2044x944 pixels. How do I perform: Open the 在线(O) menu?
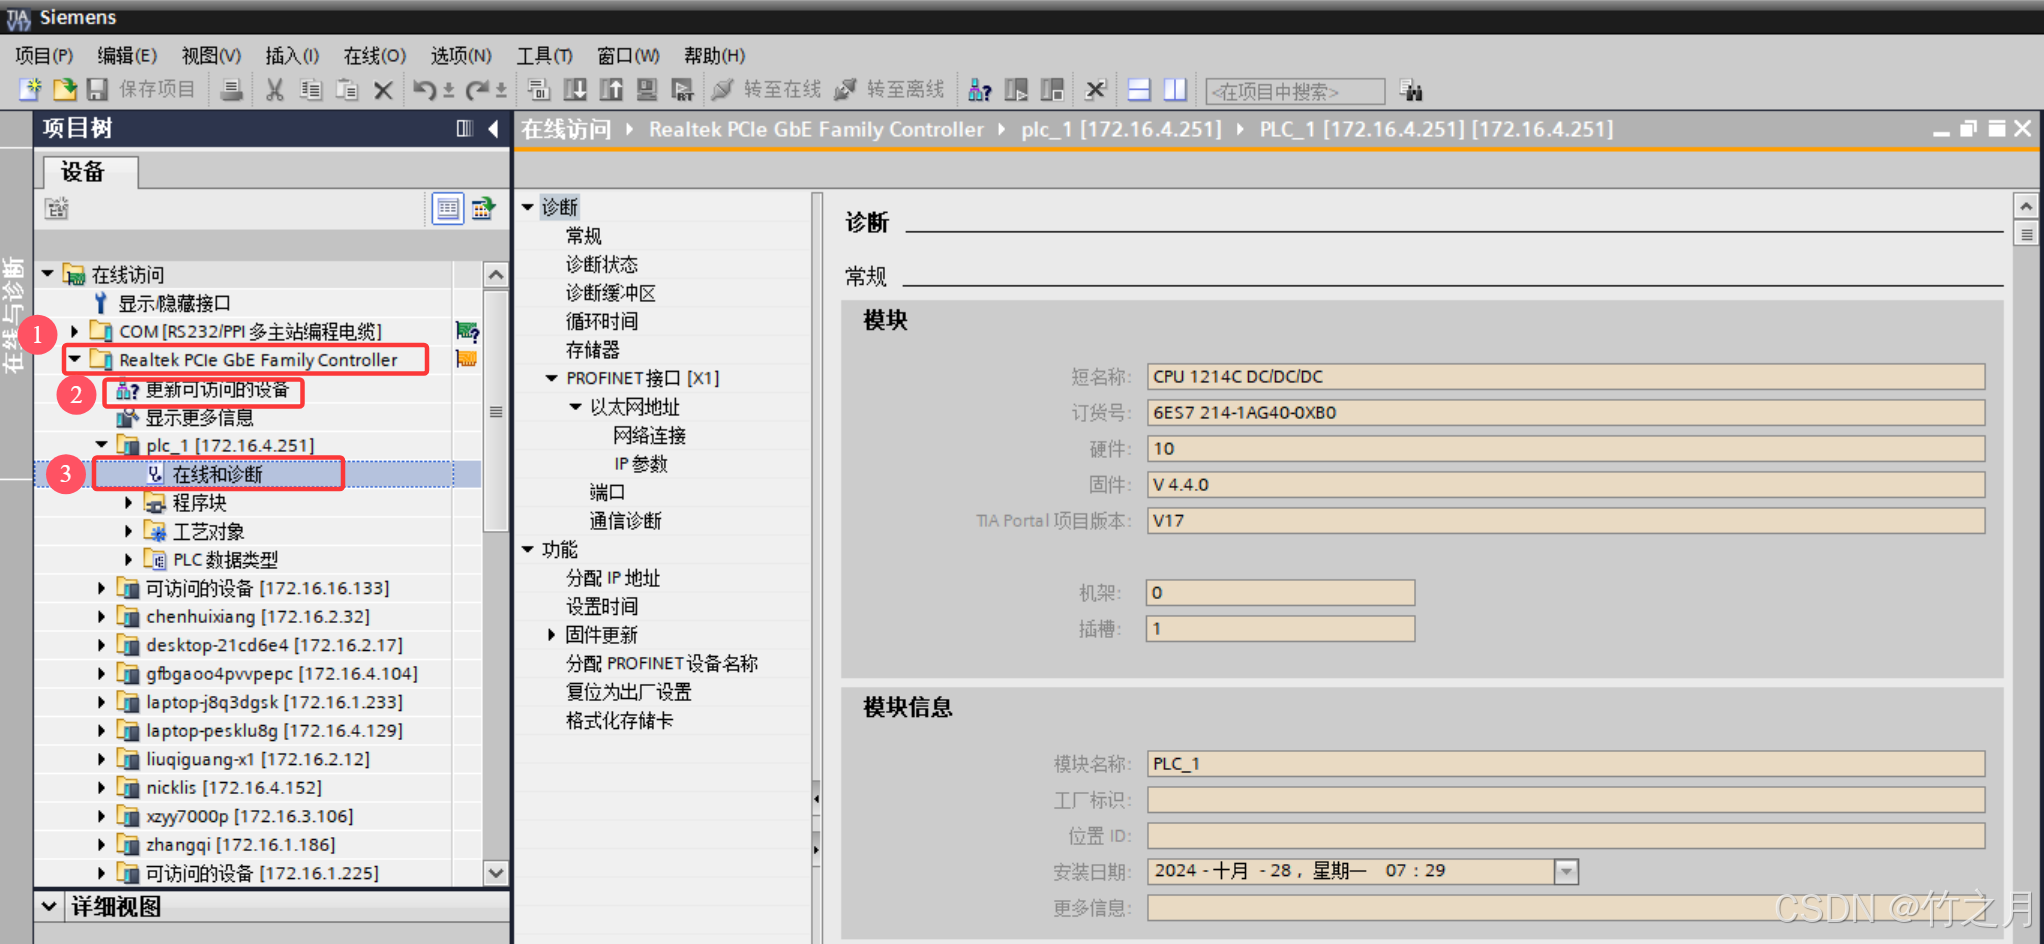point(375,56)
